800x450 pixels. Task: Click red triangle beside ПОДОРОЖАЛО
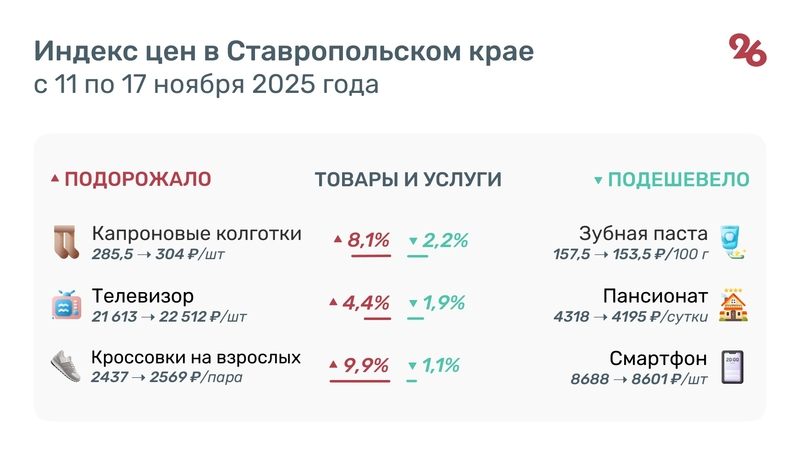point(55,180)
